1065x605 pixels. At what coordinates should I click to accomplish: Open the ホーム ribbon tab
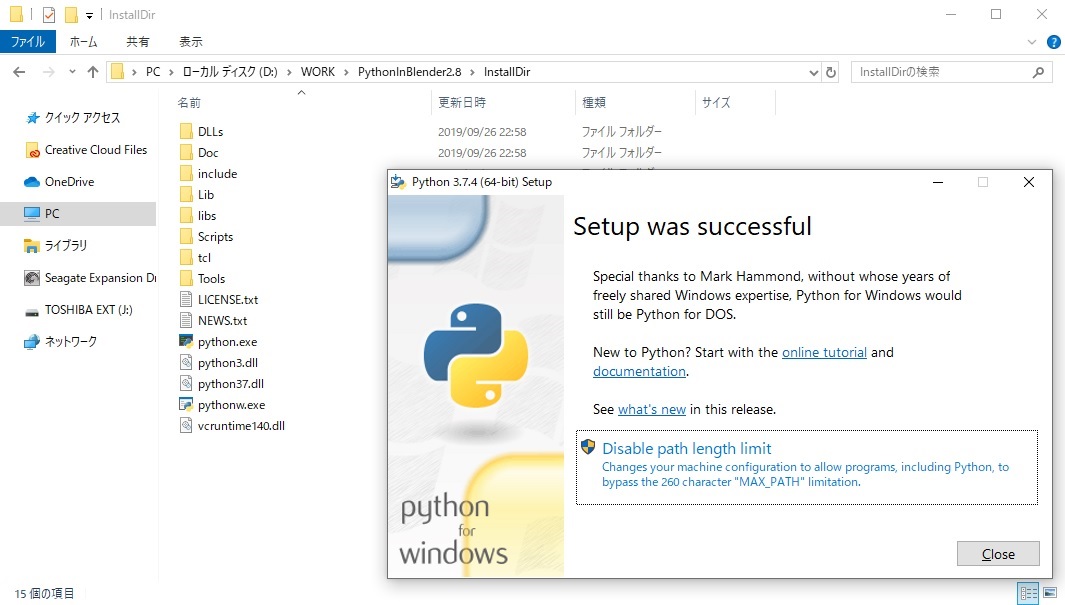[x=84, y=42]
